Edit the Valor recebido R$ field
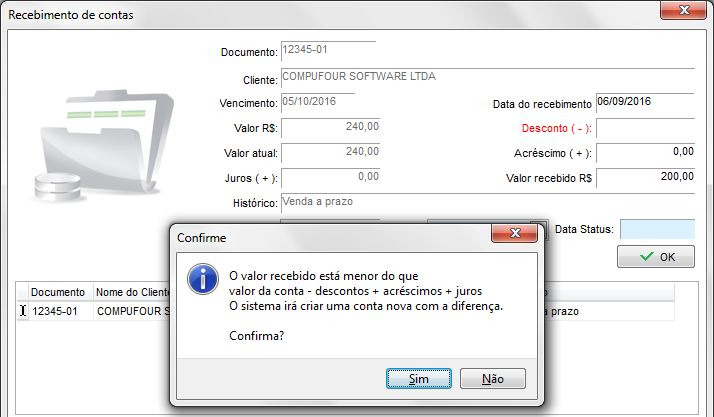This screenshot has height=417, width=714. pos(645,178)
